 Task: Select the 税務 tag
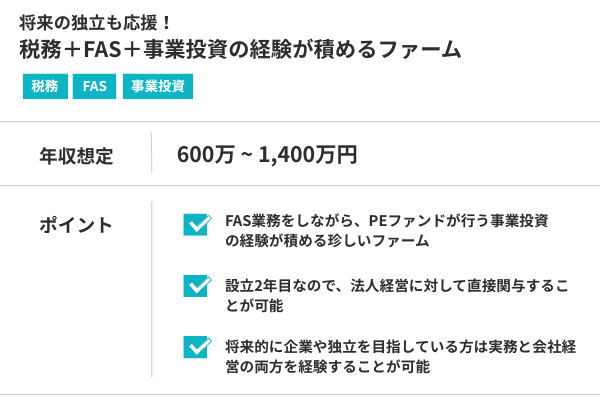[x=44, y=86]
